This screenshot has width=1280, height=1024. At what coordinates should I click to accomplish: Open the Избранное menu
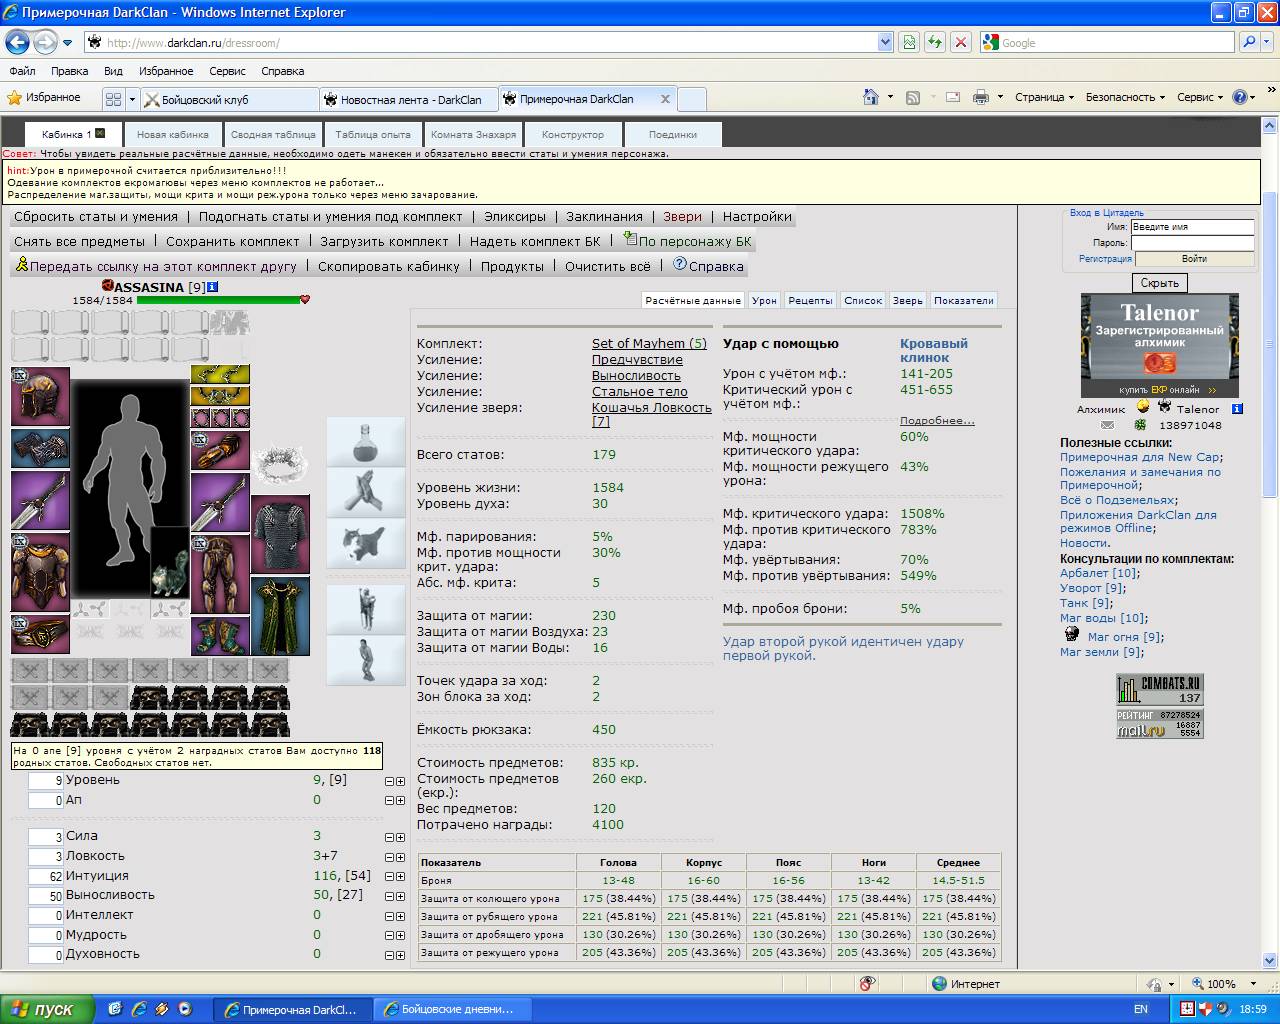coord(166,71)
